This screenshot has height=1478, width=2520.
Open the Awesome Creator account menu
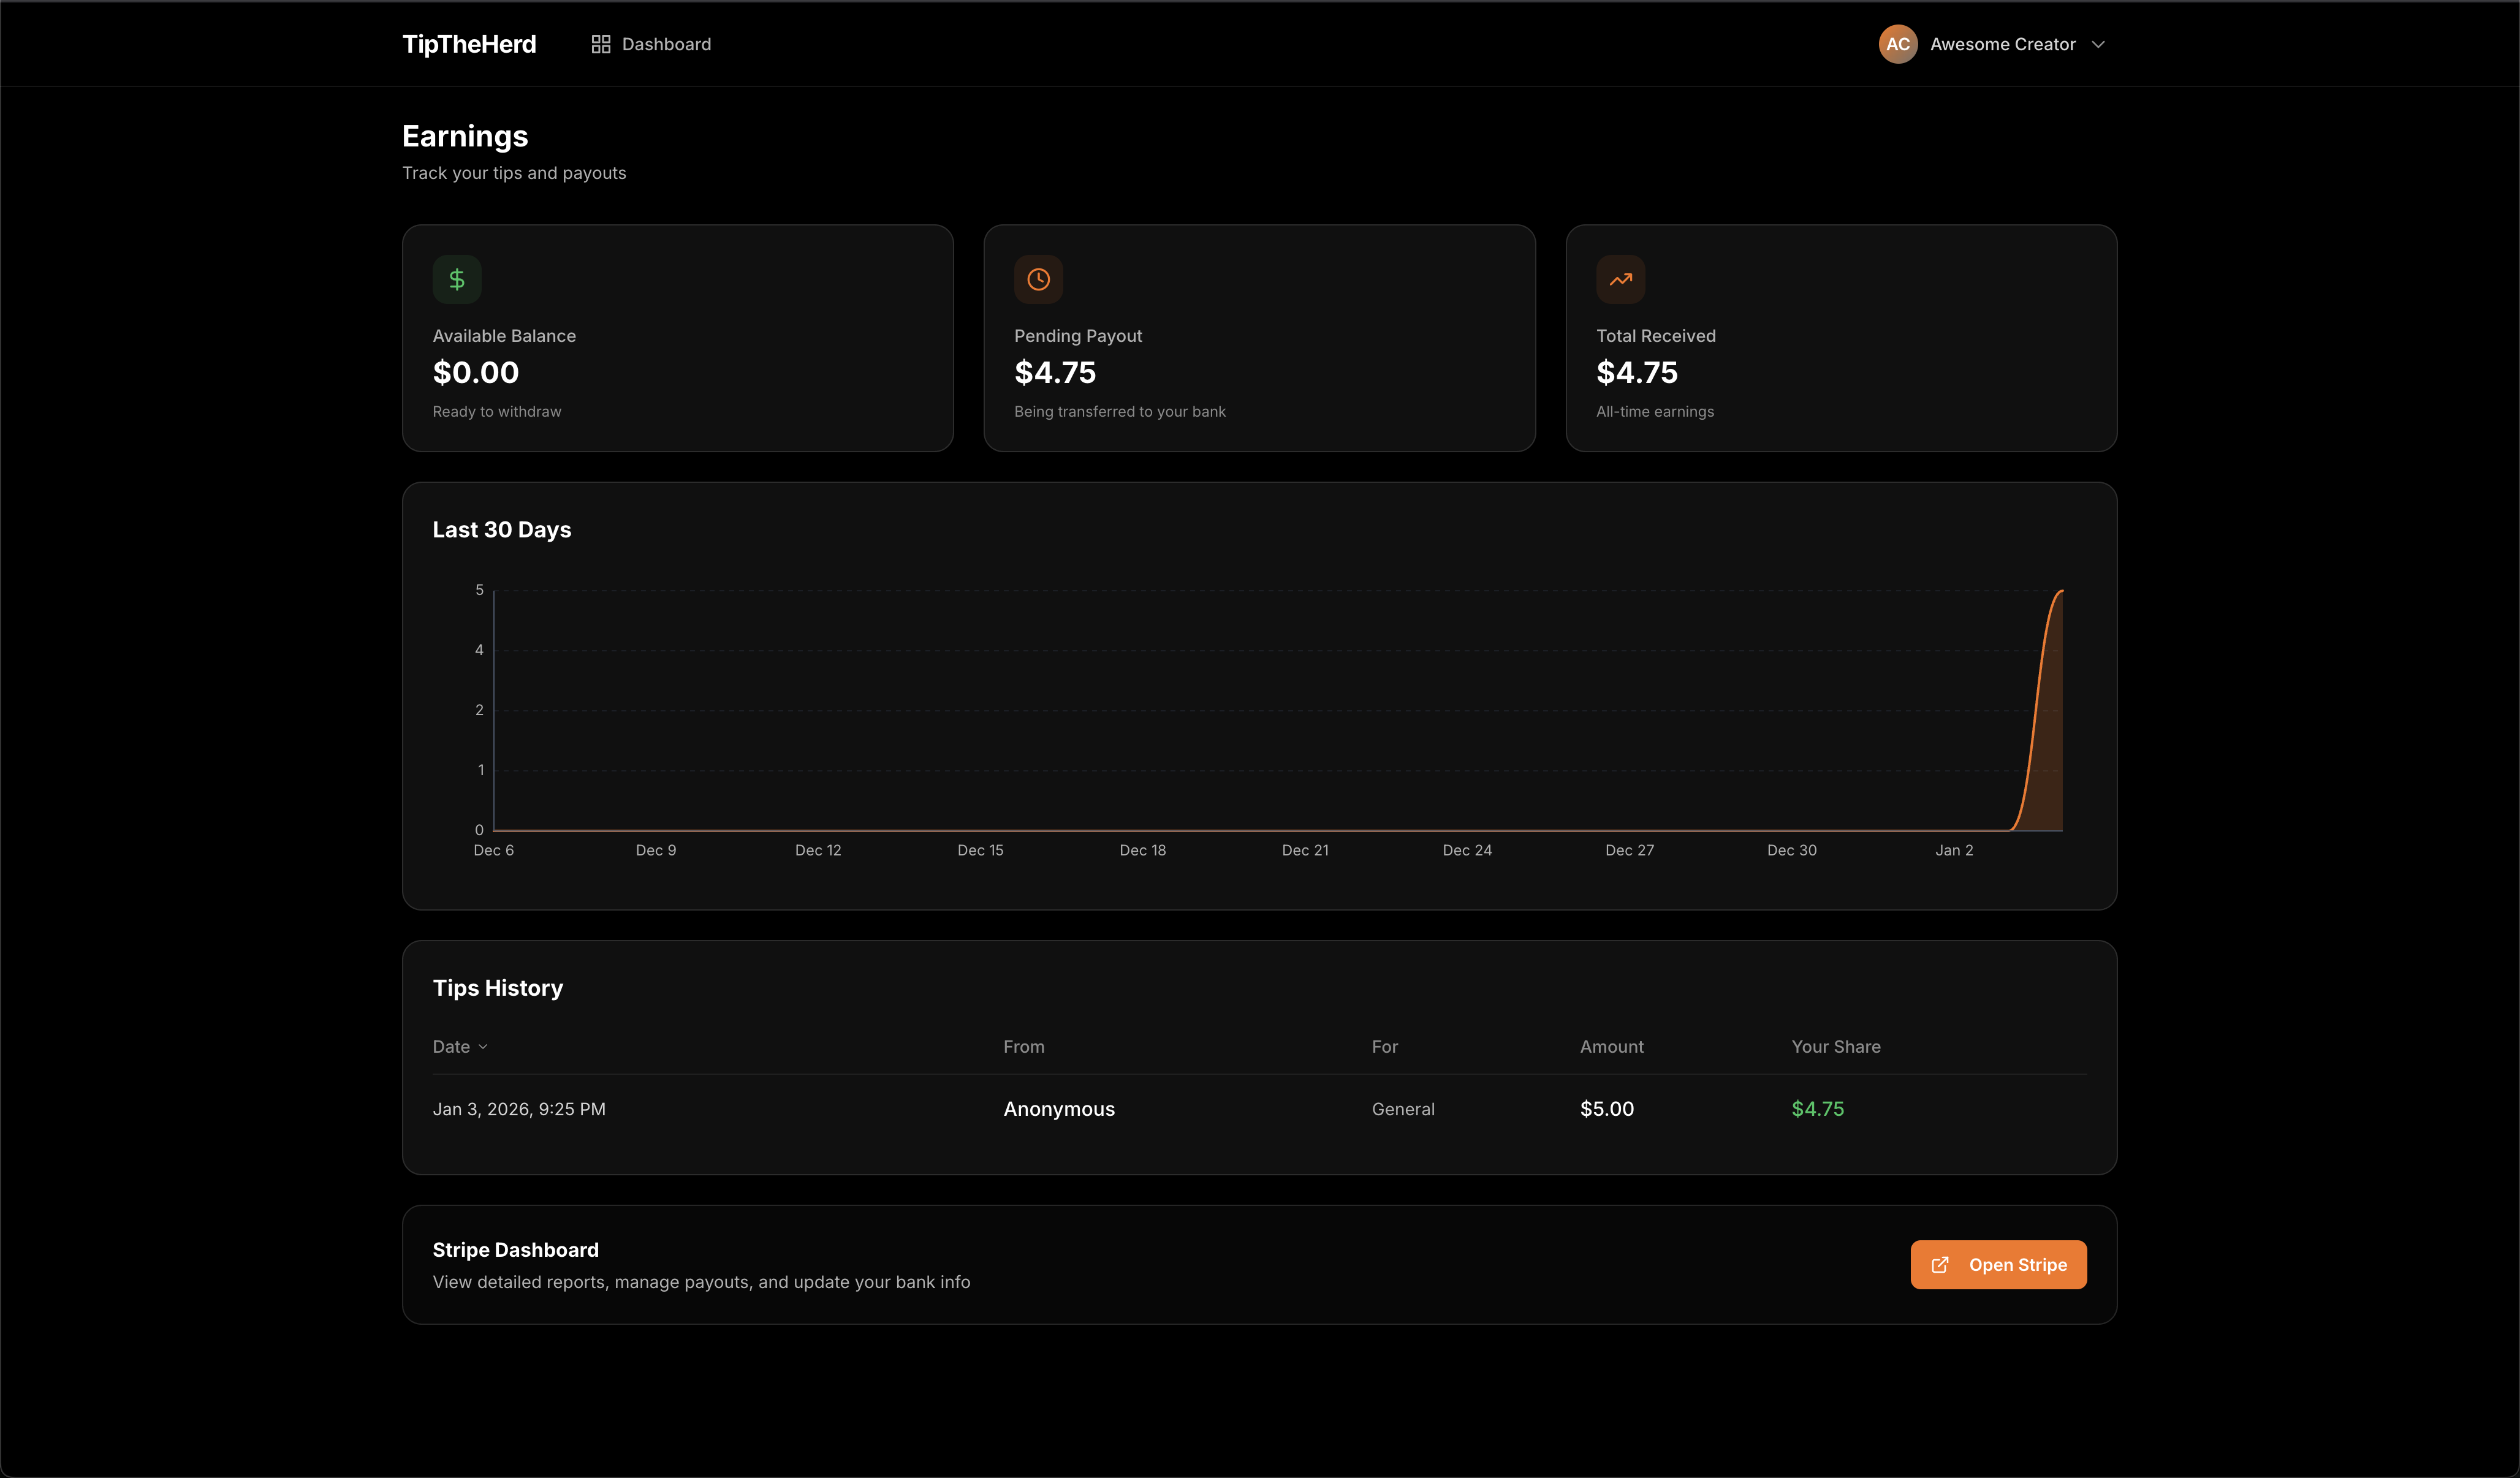pos(2001,43)
